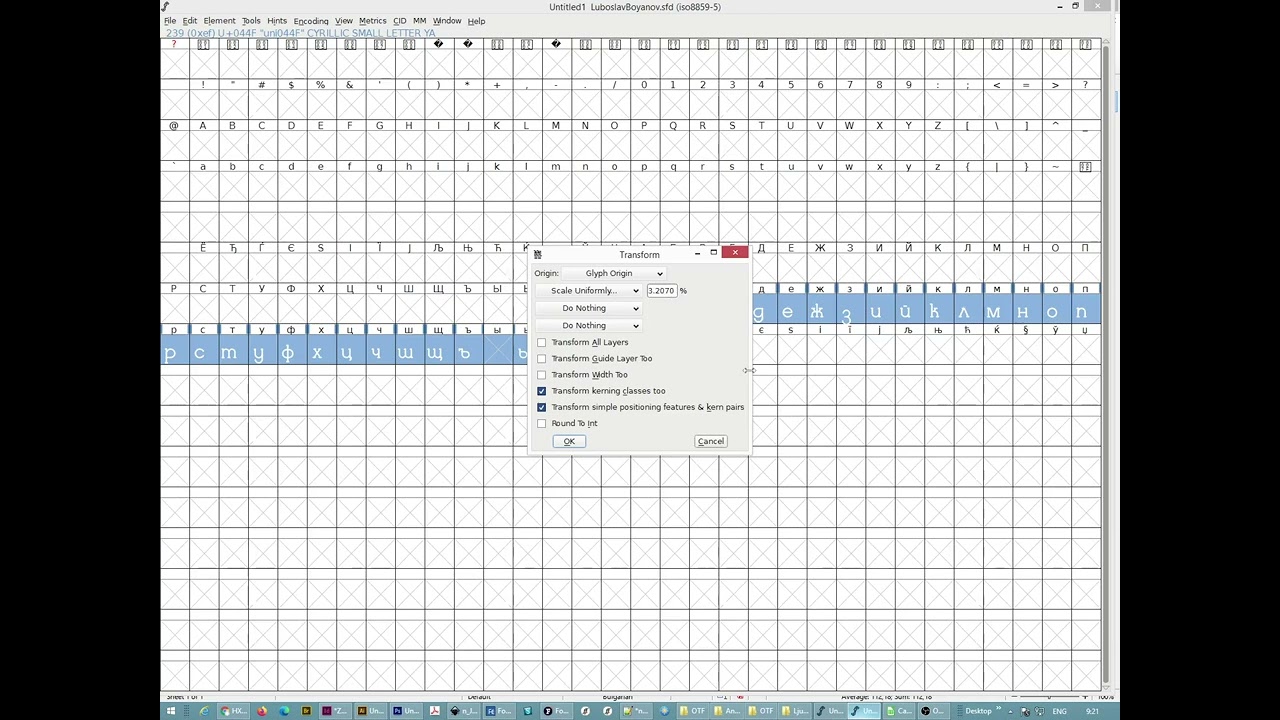Open the Element menu
The width and height of the screenshot is (1280, 720).
pyautogui.click(x=219, y=20)
